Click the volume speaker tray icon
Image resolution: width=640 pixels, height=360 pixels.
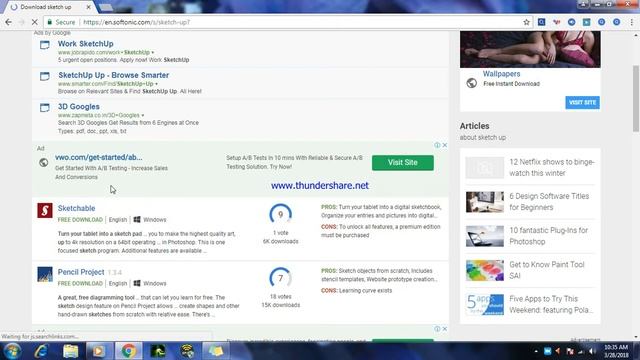(x=592, y=351)
